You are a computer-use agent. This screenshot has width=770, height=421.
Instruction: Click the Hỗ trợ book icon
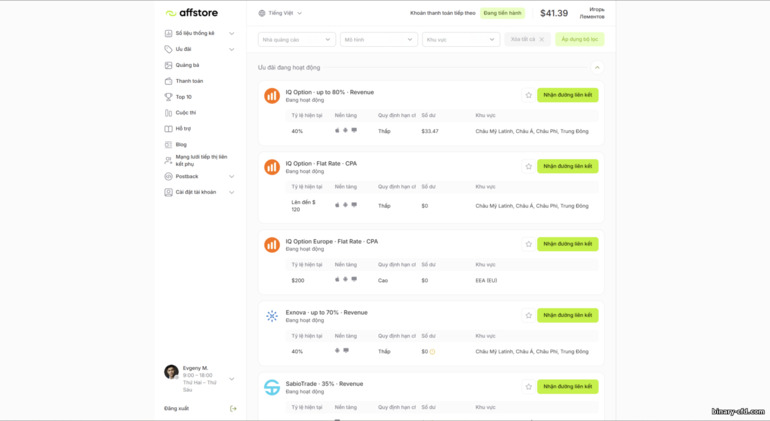click(168, 129)
